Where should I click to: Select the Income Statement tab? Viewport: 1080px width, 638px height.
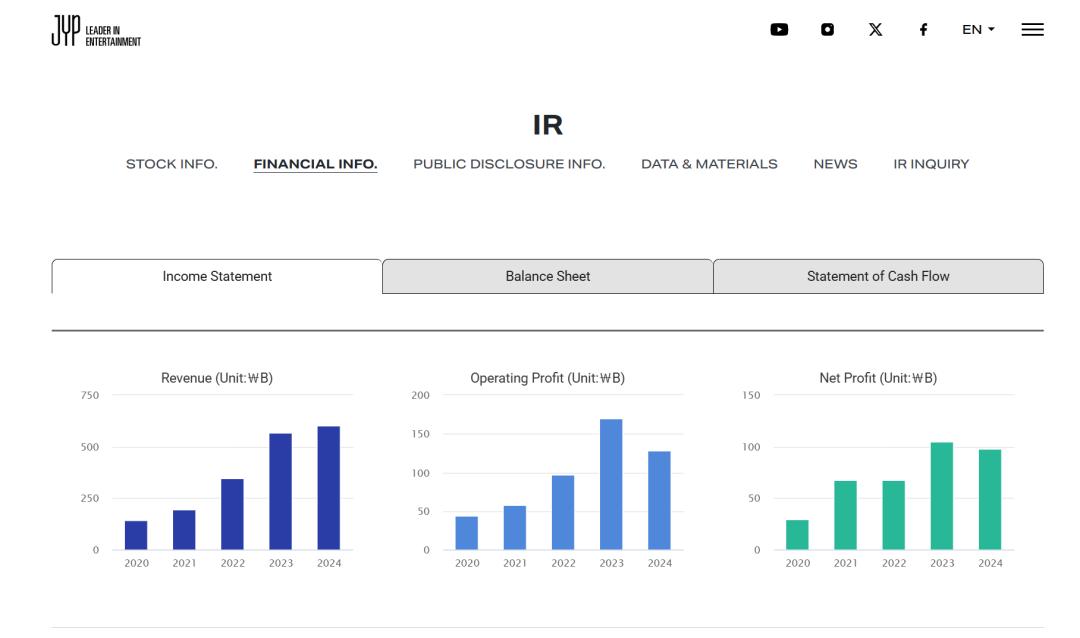[217, 277]
